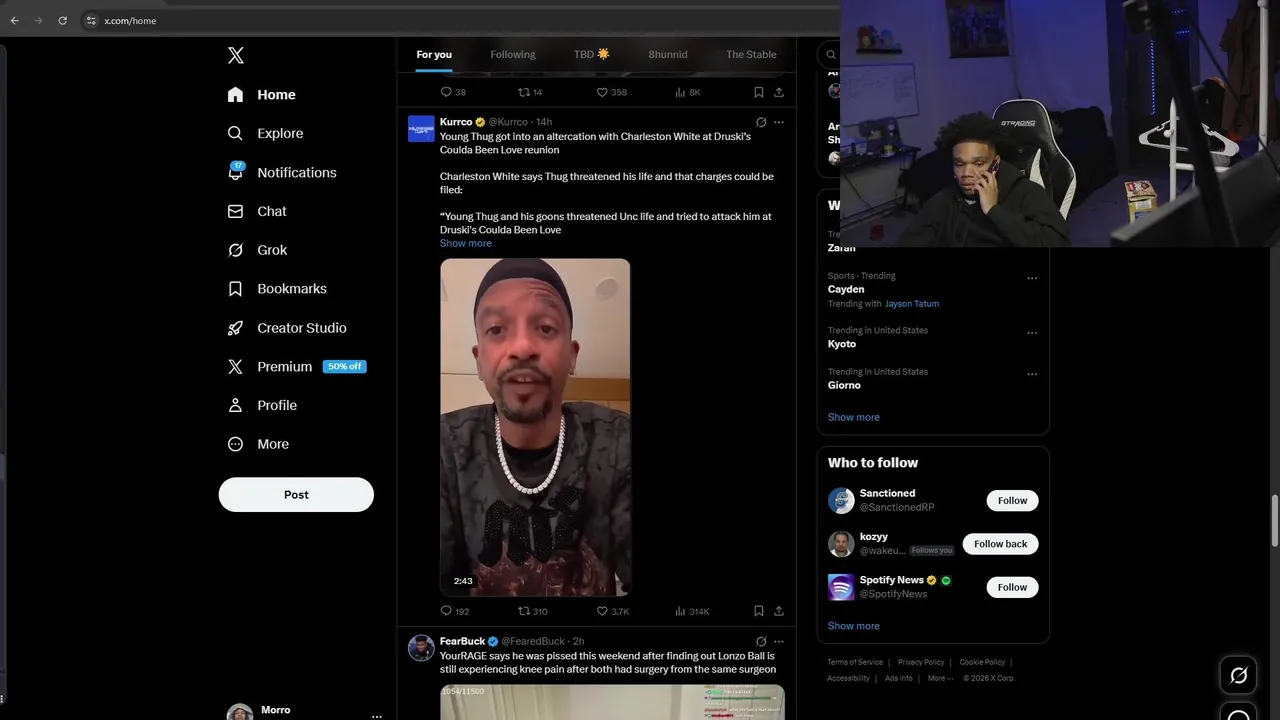Share the Kurrco post
The image size is (1280, 720).
click(779, 611)
